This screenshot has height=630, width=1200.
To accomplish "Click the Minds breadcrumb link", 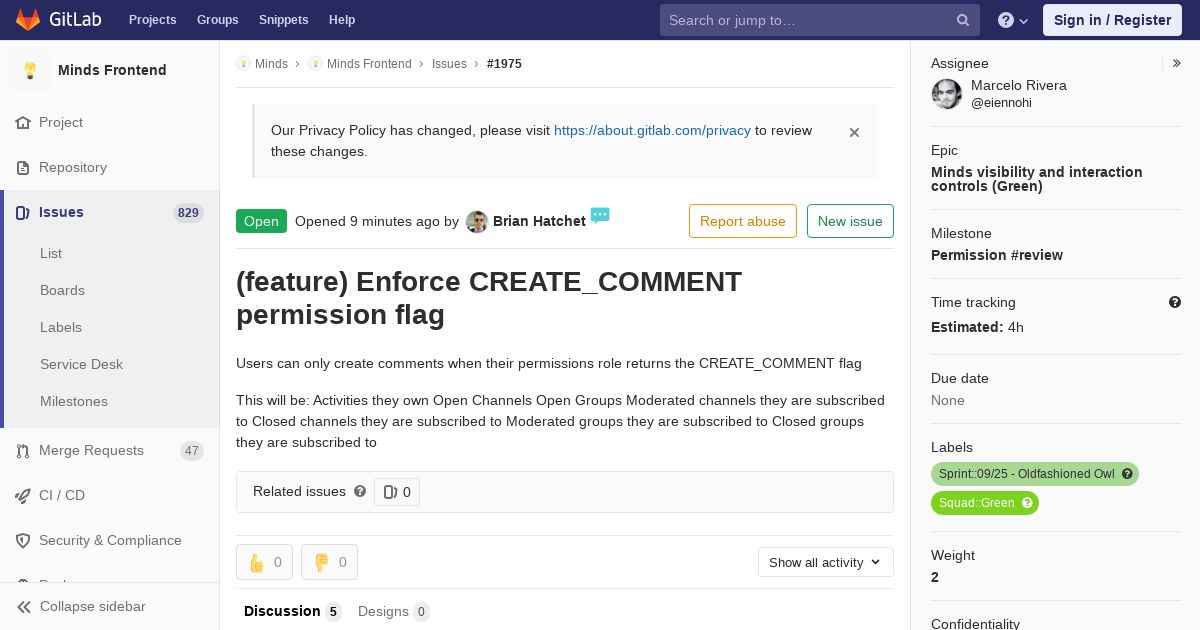I will coord(271,64).
